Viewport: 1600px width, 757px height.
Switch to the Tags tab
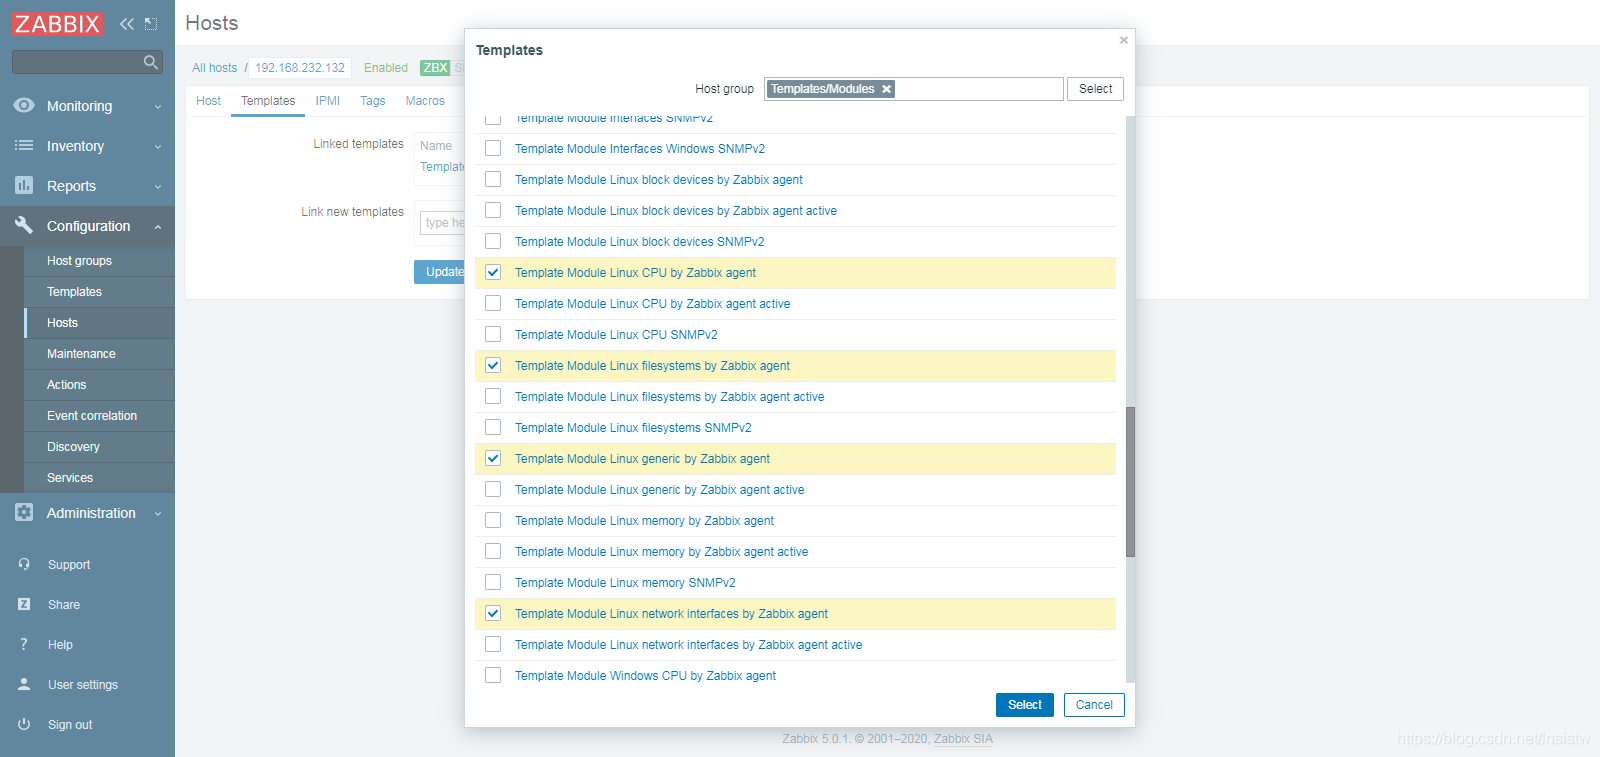(373, 101)
